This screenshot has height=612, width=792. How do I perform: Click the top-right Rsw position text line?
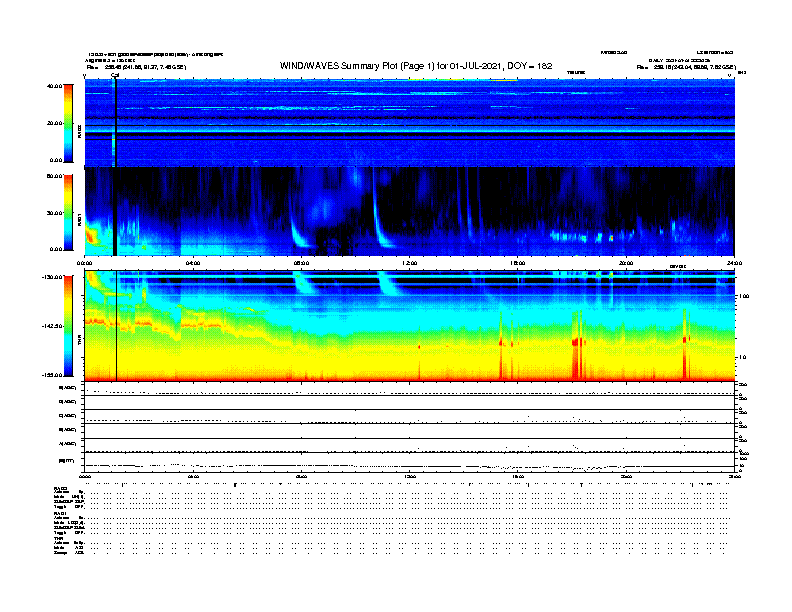click(x=686, y=67)
